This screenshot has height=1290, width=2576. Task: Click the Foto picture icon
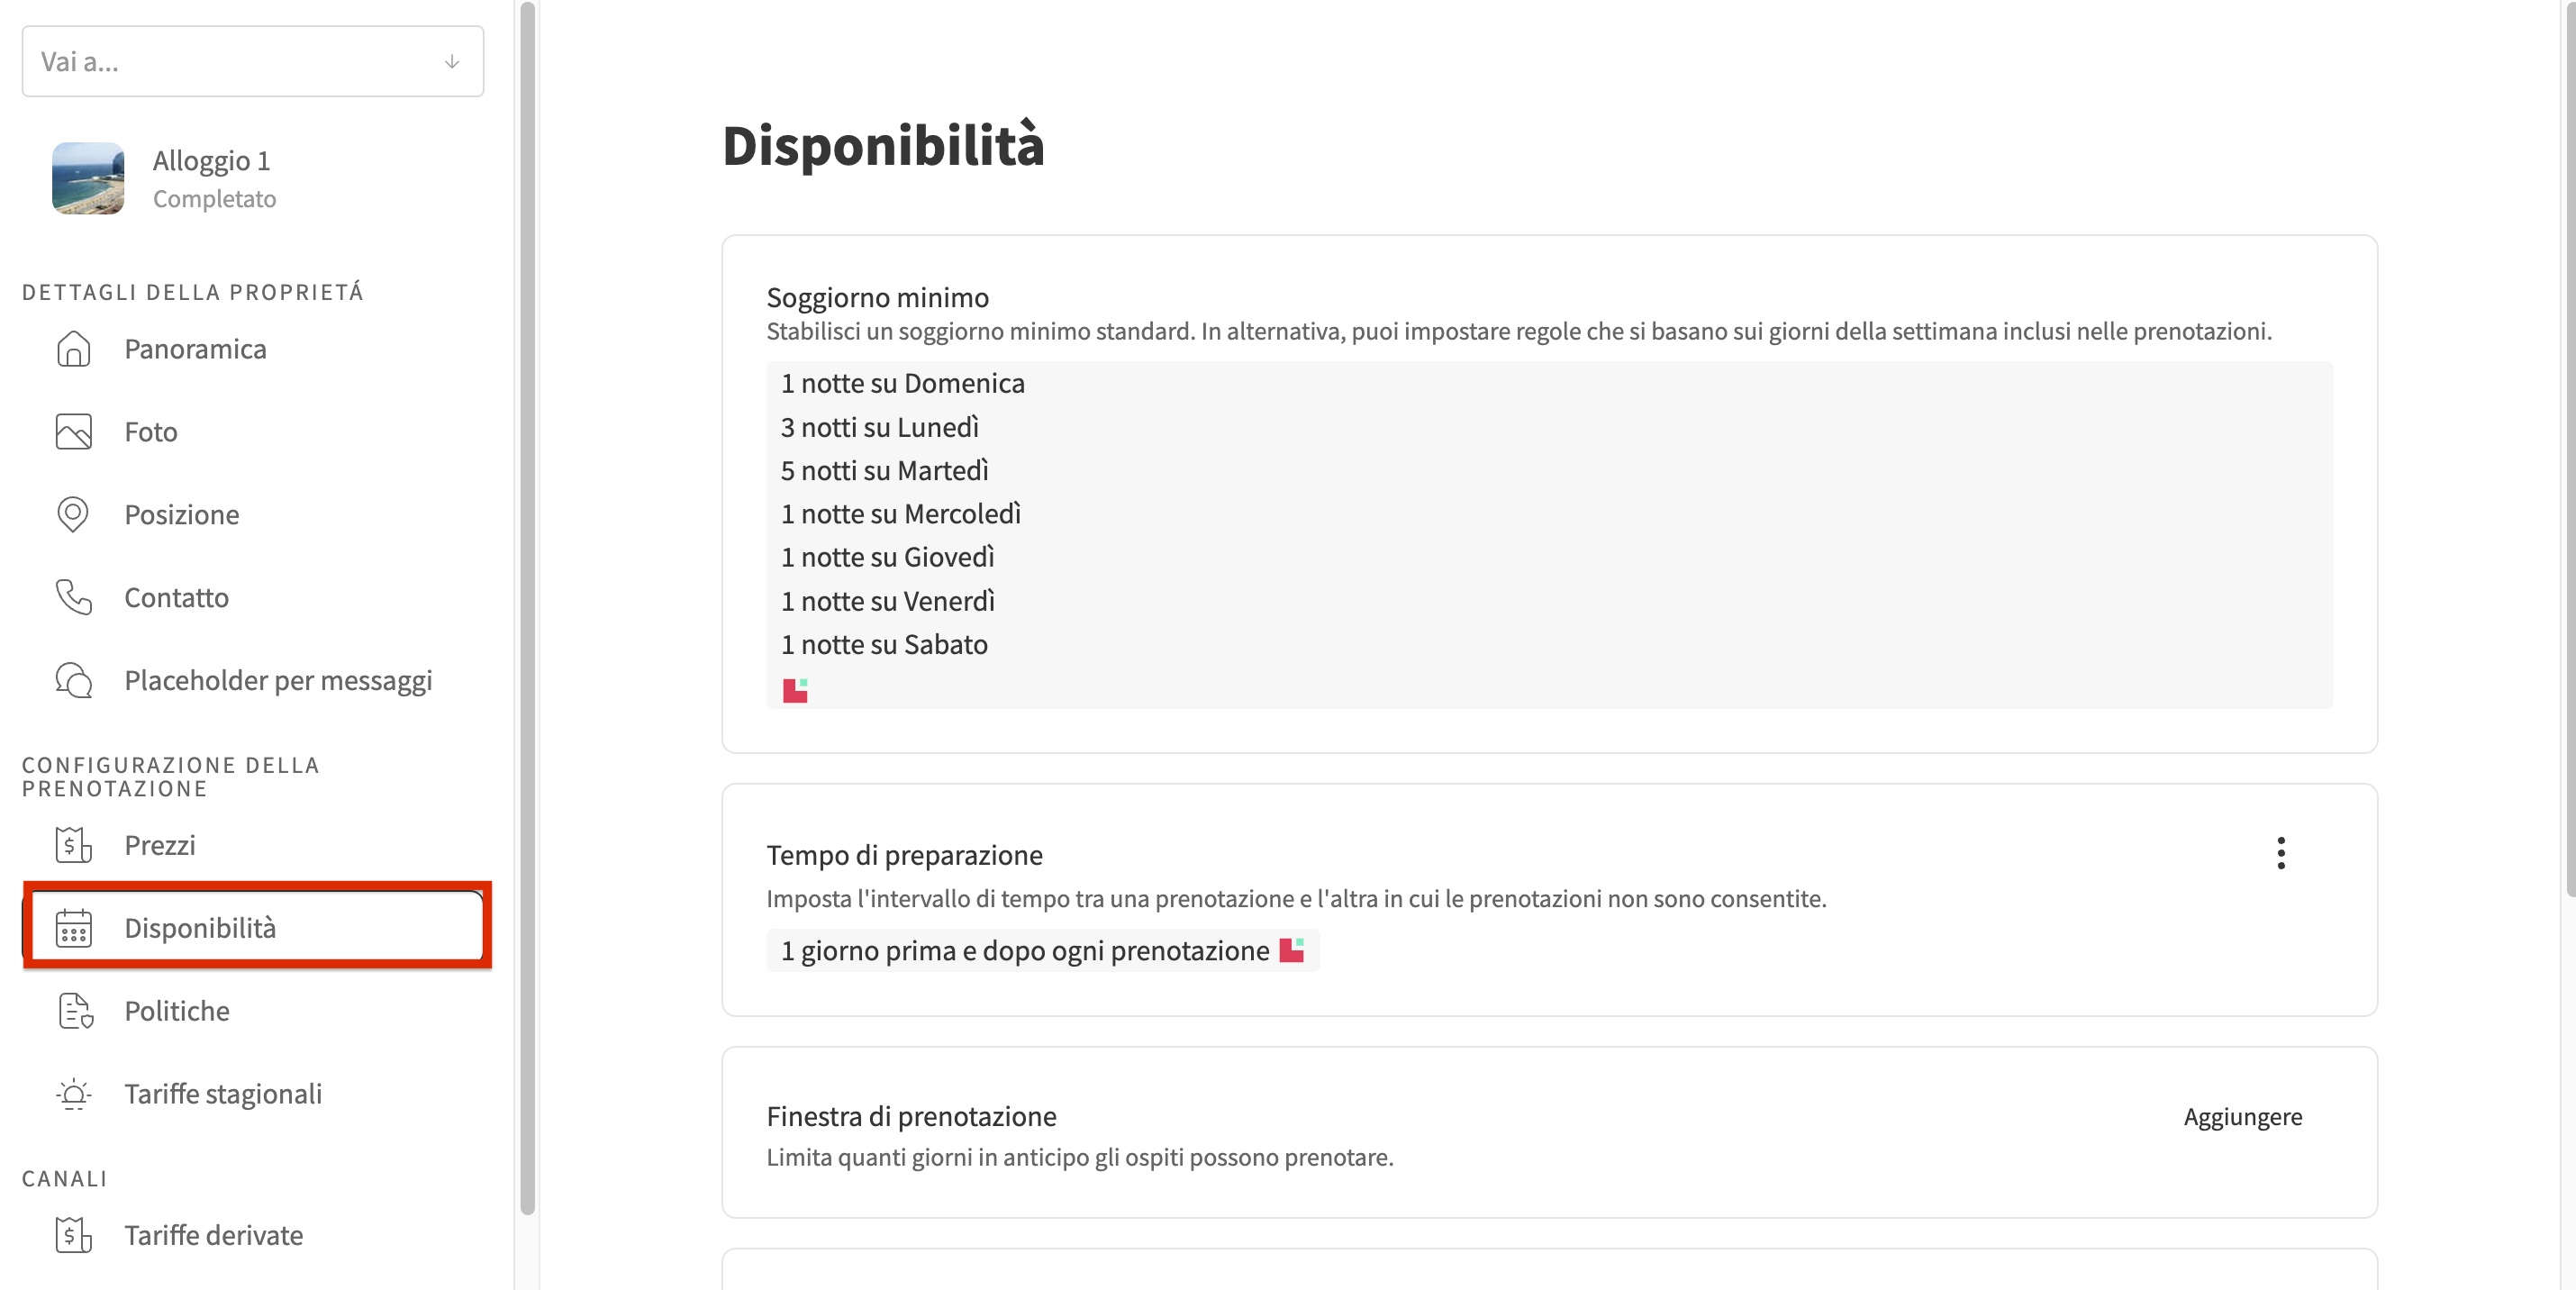(73, 432)
